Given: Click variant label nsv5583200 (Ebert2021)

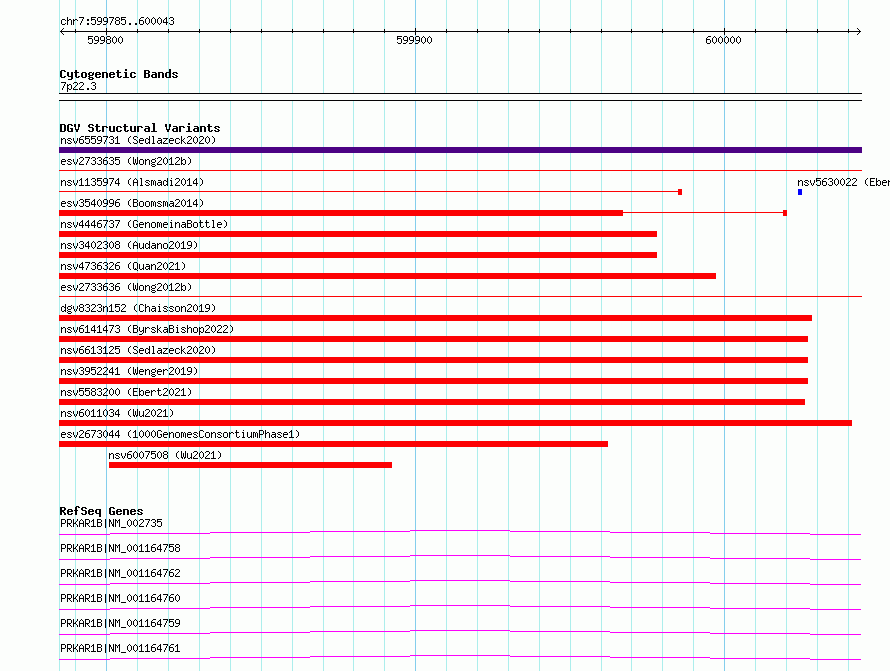Looking at the screenshot, I should [x=126, y=392].
